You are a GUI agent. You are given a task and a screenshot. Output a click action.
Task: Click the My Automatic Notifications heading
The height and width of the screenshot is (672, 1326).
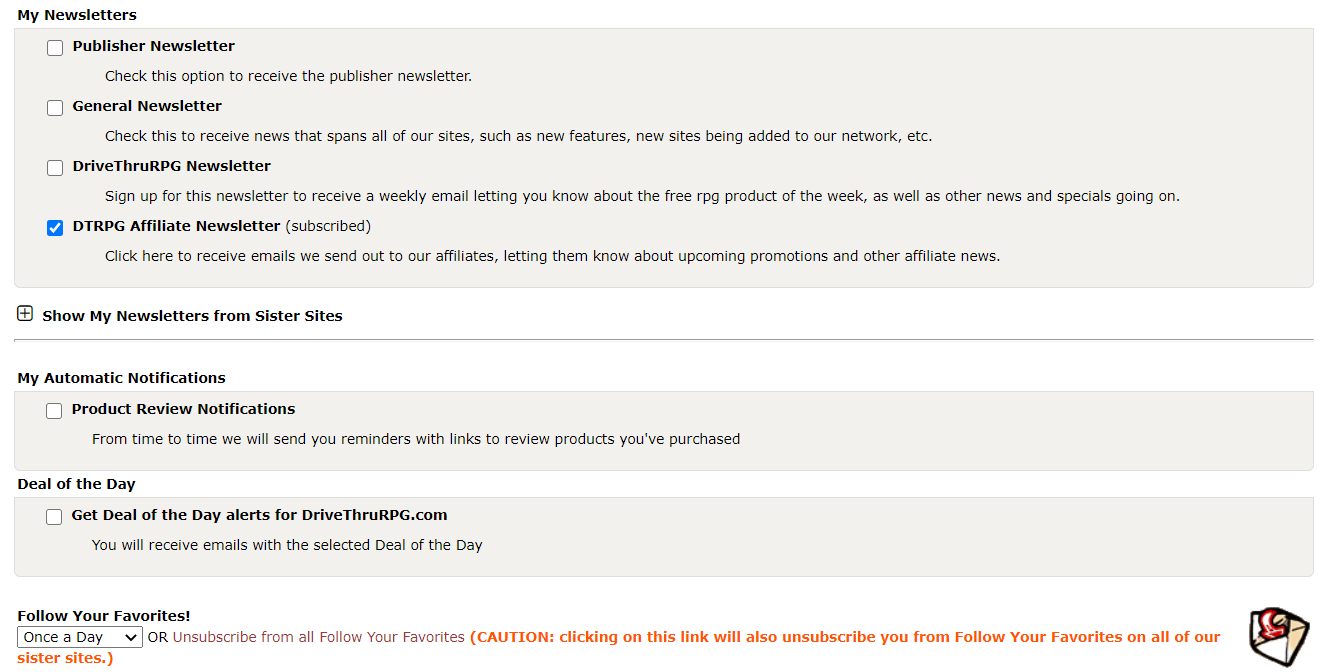tap(121, 378)
